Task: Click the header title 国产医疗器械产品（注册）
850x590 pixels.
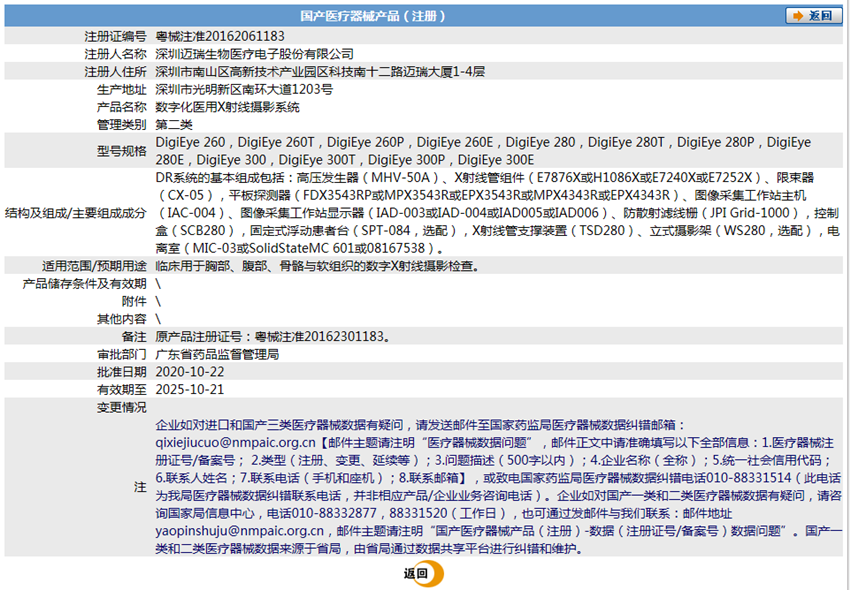Action: pos(373,16)
